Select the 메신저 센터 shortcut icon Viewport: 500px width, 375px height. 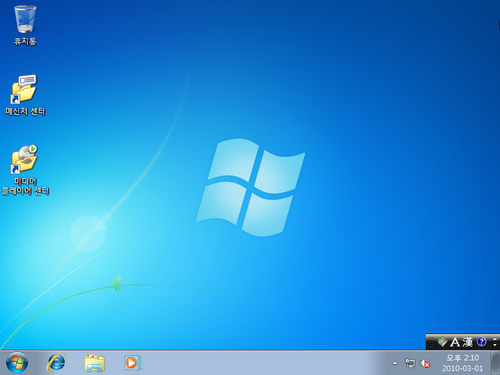24,89
